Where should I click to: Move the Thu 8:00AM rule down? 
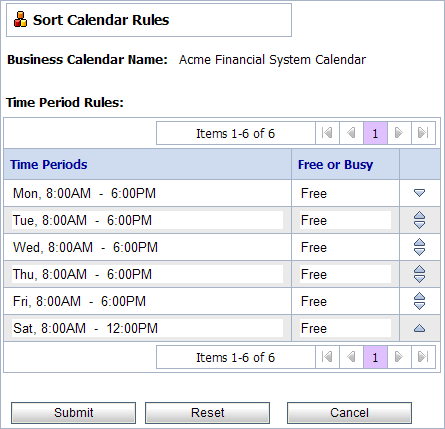coord(419,279)
